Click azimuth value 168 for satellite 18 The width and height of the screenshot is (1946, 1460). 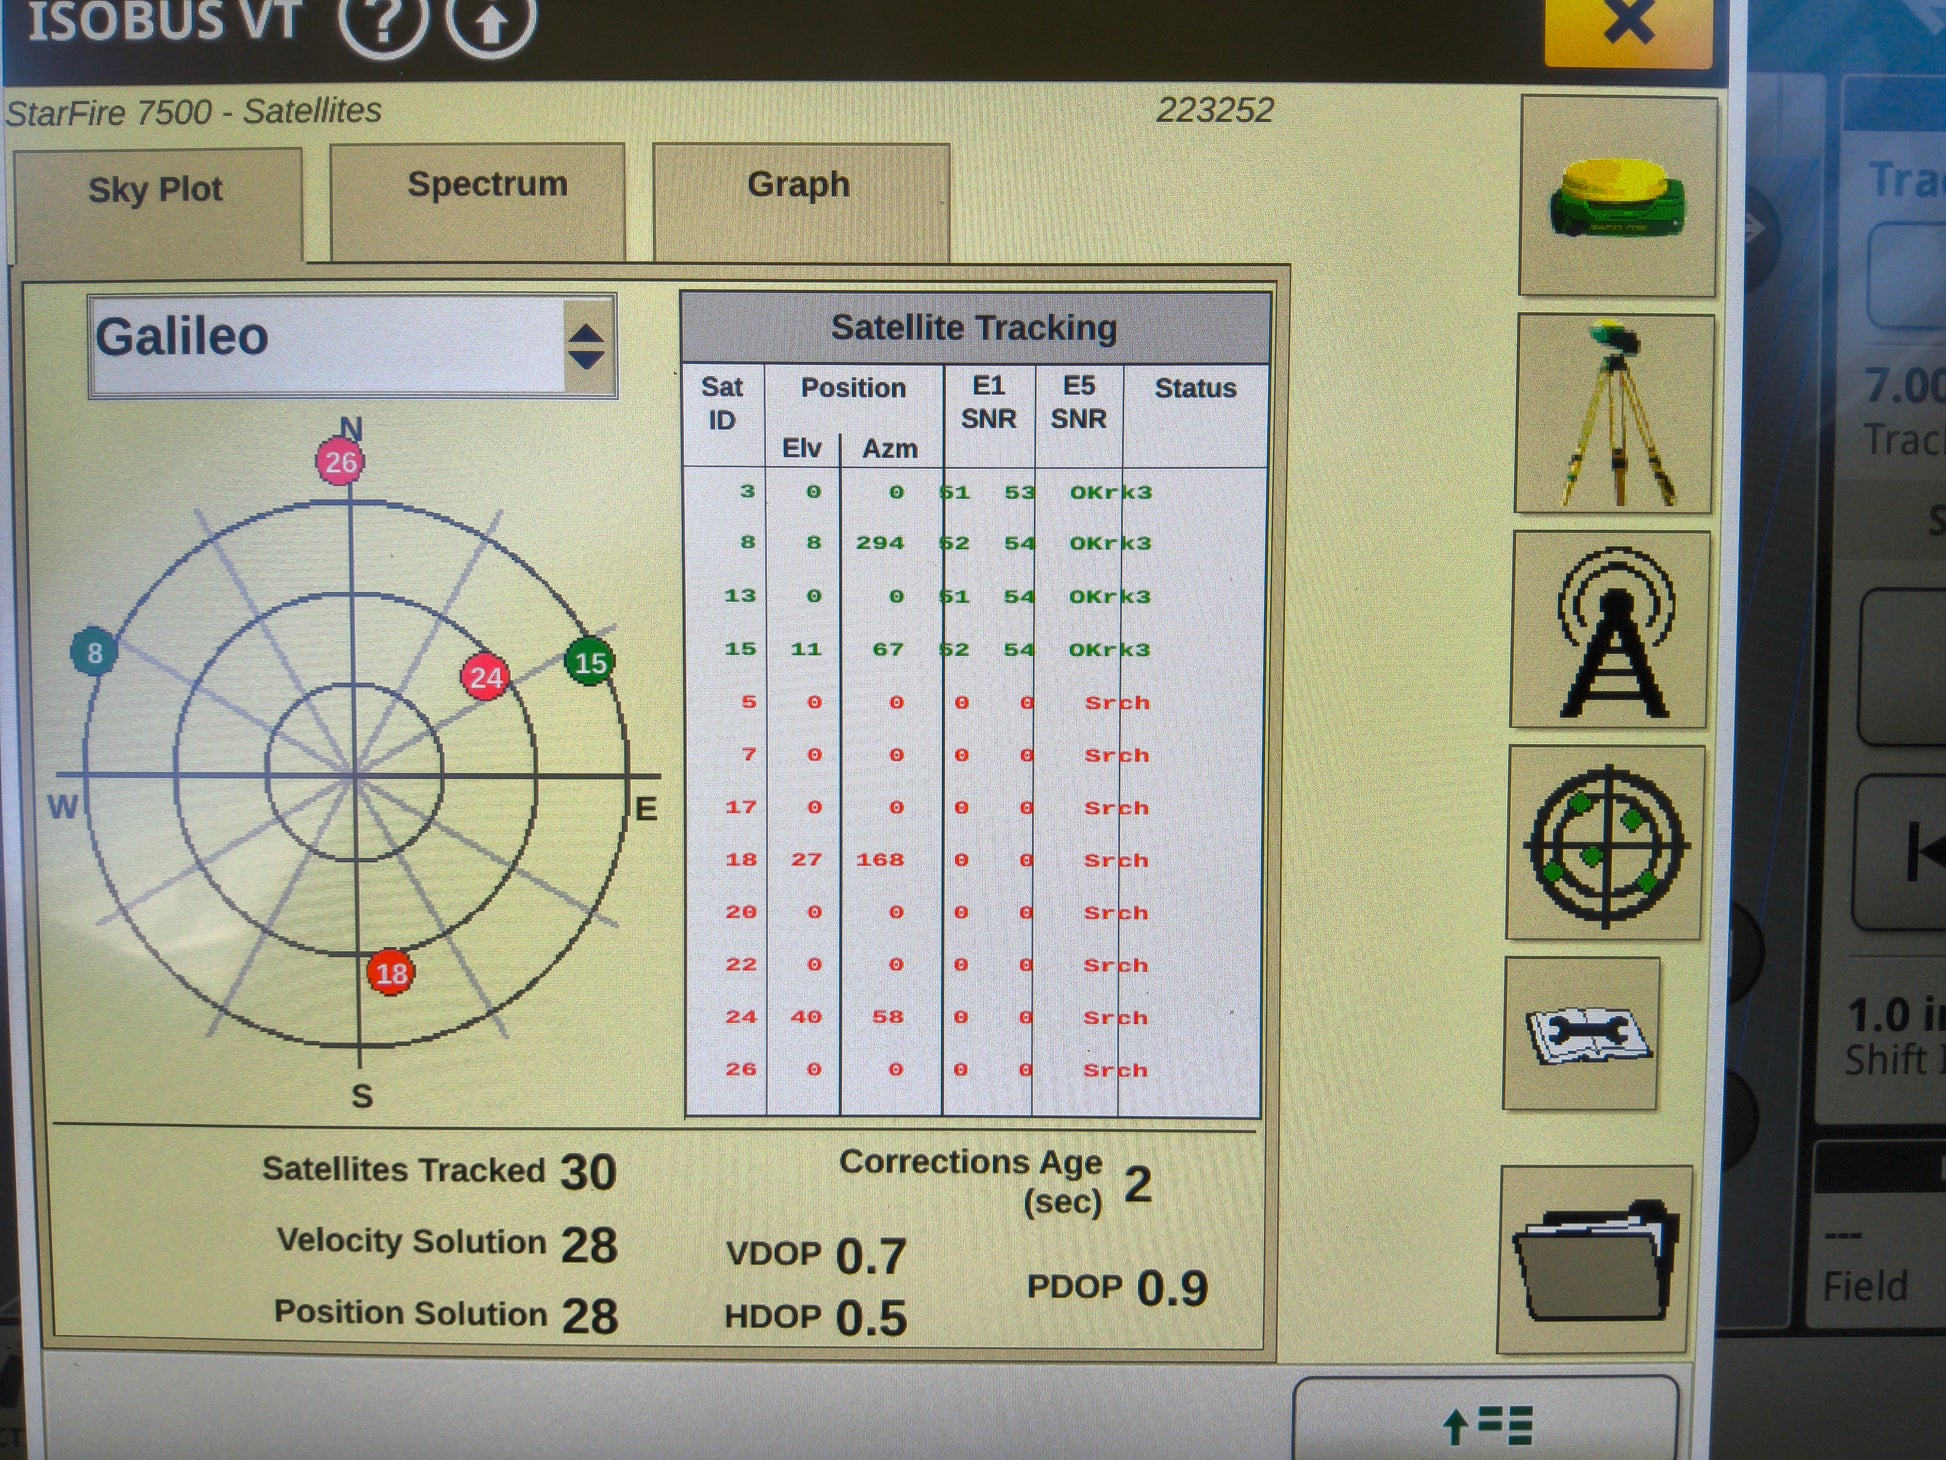[880, 860]
